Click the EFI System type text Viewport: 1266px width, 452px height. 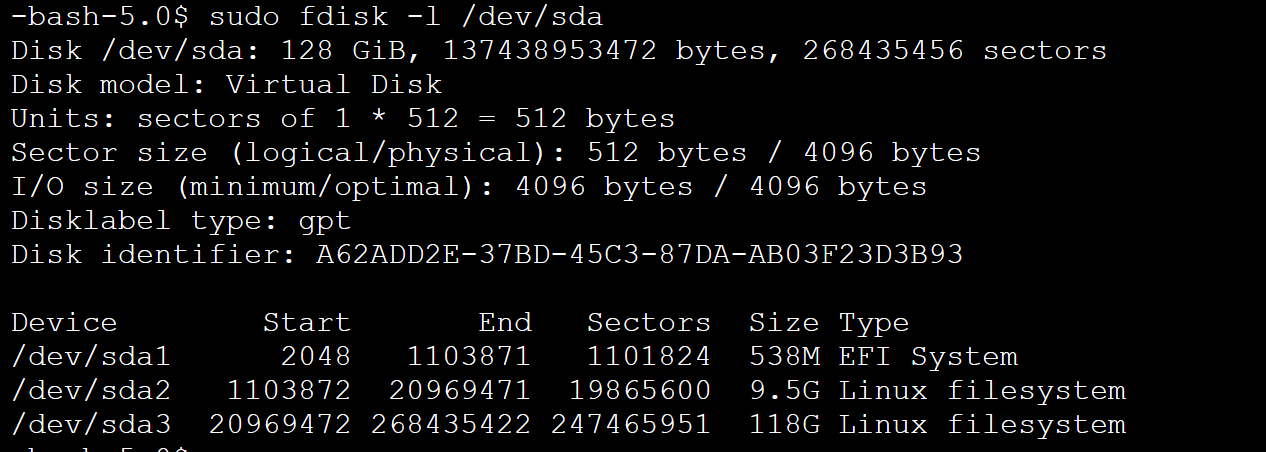coord(928,357)
